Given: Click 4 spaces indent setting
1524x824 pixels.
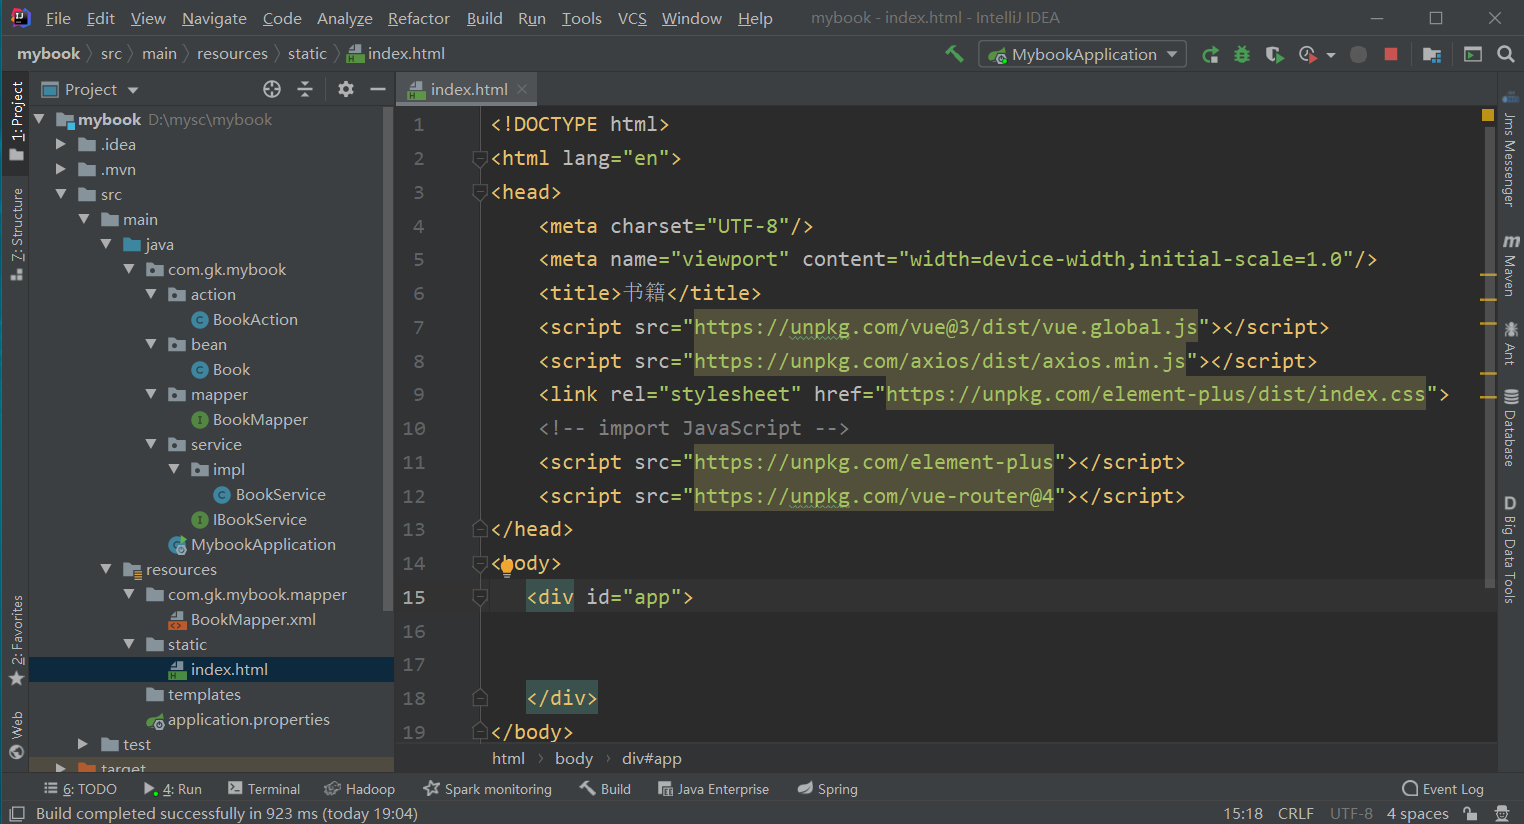Looking at the screenshot, I should 1417,814.
